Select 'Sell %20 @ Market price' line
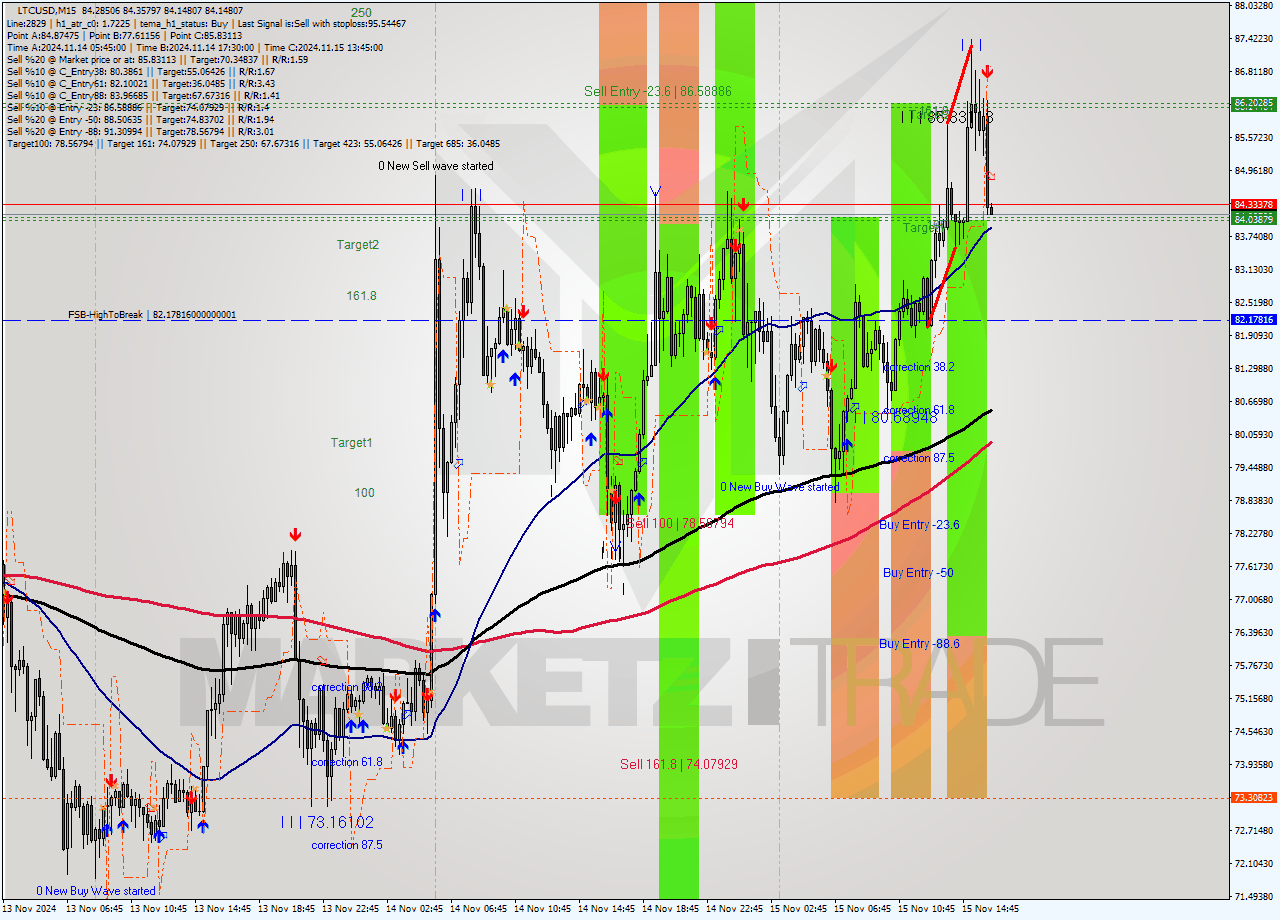 [157, 59]
